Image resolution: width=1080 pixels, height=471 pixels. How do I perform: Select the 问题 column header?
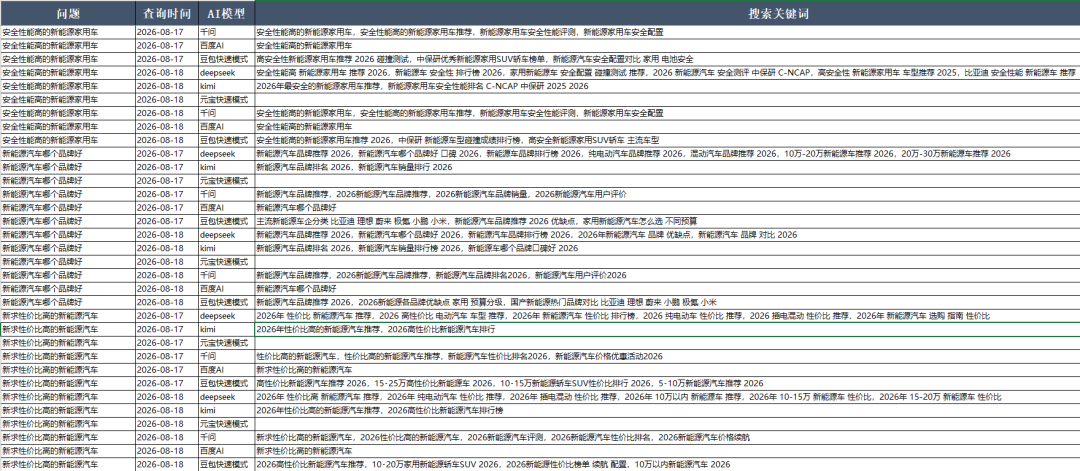[x=68, y=13]
